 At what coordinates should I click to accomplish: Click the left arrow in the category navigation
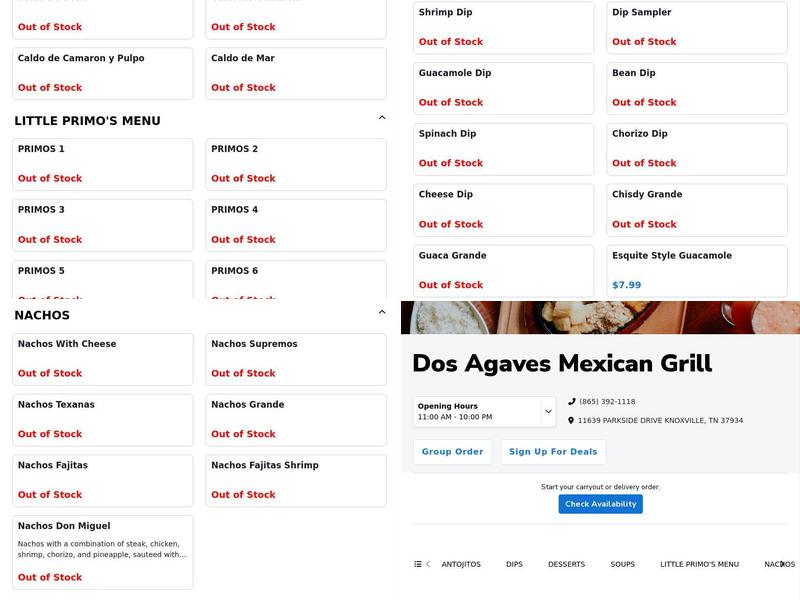(x=429, y=564)
